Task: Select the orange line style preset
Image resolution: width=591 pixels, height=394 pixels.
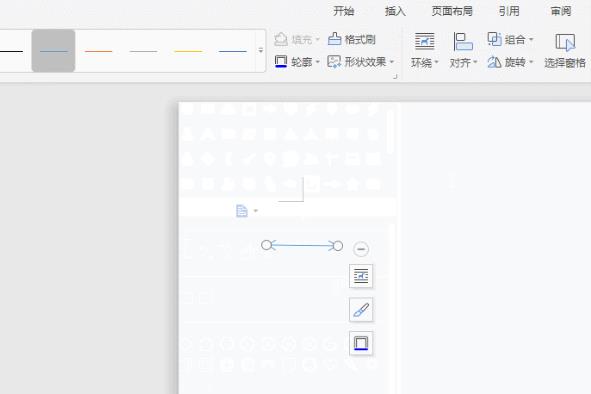Action: coord(98,51)
